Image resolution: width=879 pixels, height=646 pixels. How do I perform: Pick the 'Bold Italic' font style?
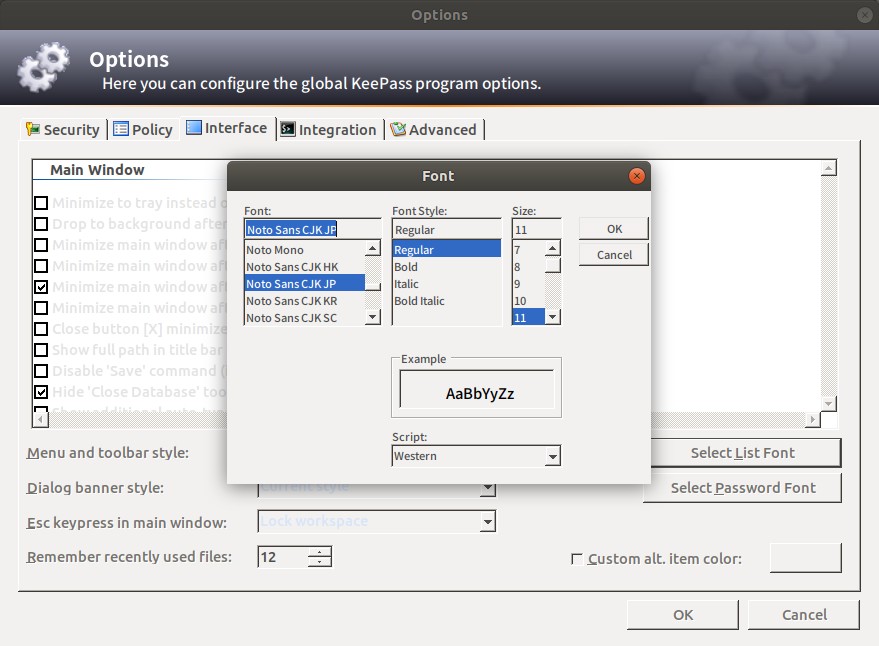[447, 301]
